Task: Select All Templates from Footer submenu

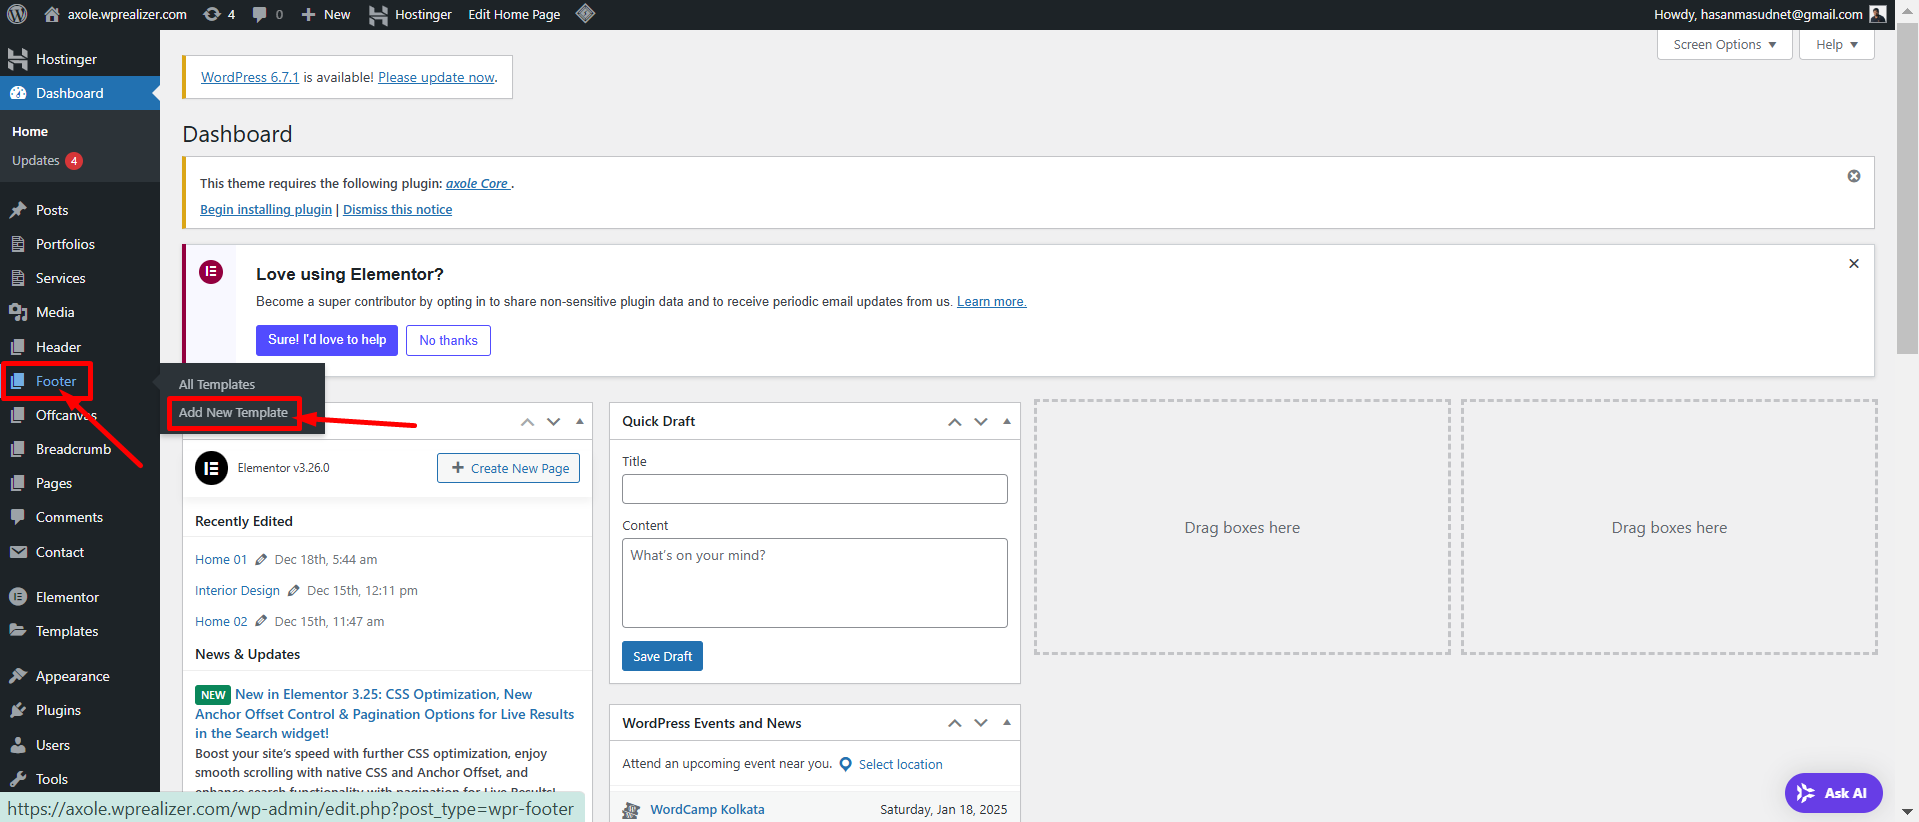Action: (217, 384)
